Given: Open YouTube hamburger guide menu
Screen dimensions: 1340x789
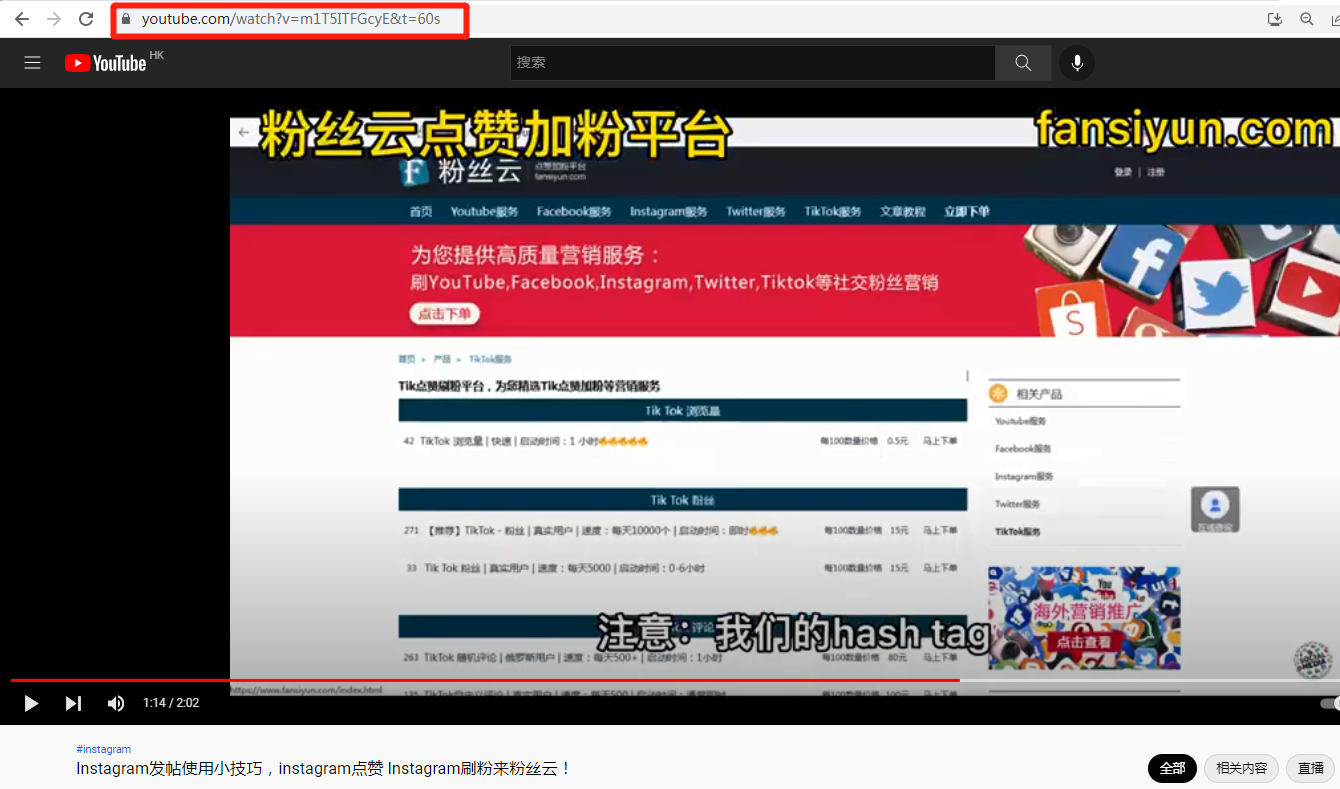Looking at the screenshot, I should coord(32,63).
